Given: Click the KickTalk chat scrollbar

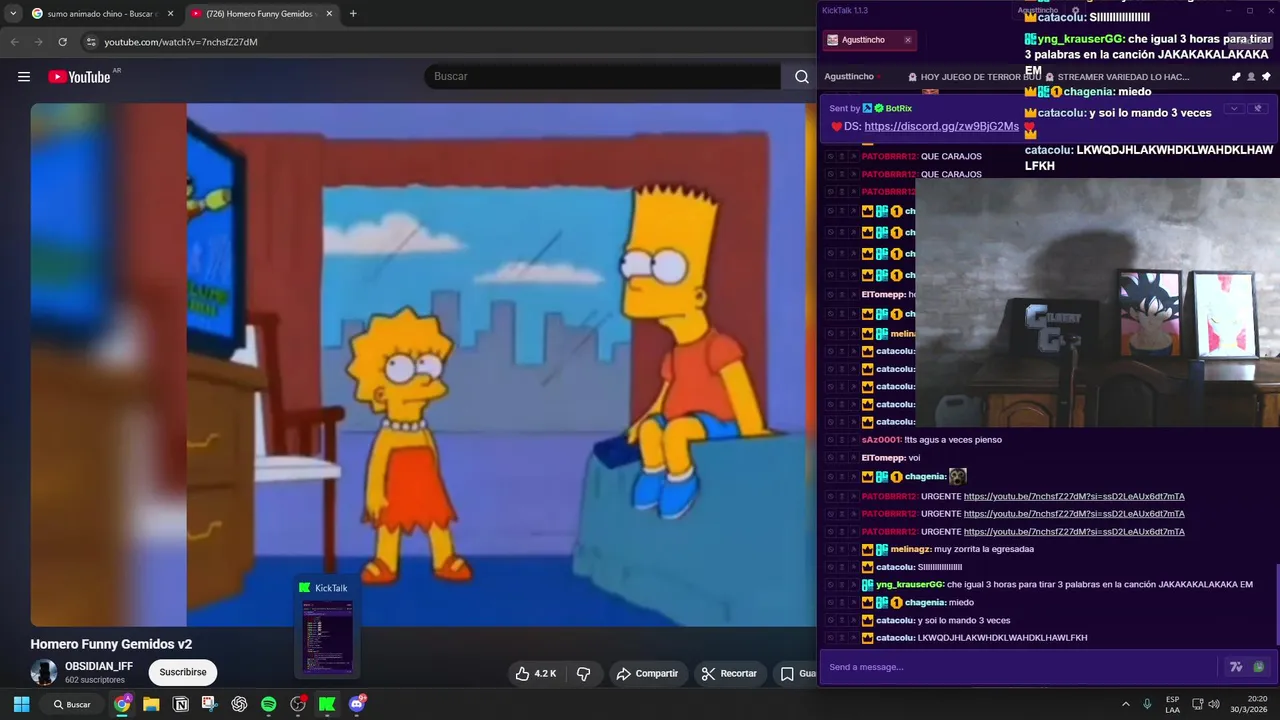Looking at the screenshot, I should 1277,605.
